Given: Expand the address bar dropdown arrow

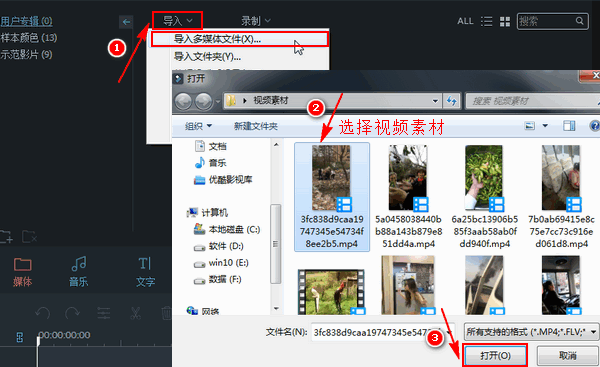Looking at the screenshot, I should [435, 101].
